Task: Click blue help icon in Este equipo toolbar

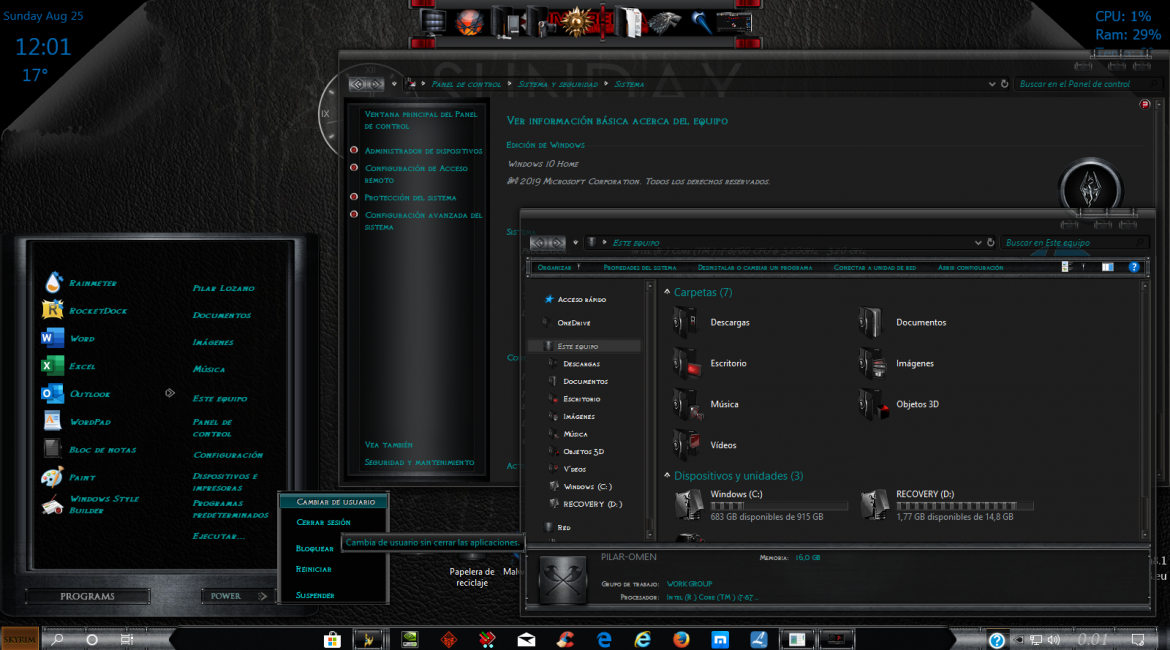Action: [x=1133, y=266]
